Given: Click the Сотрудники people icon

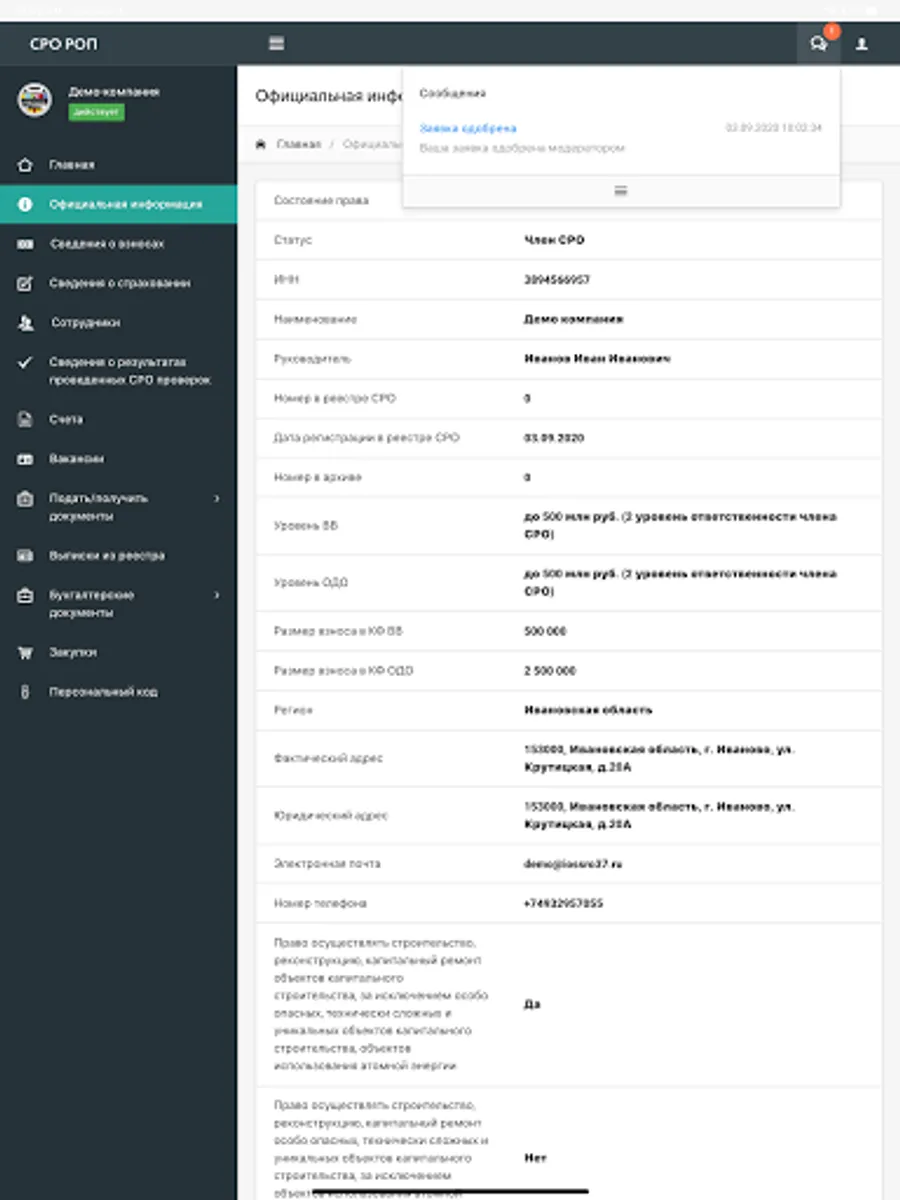Looking at the screenshot, I should (26, 323).
